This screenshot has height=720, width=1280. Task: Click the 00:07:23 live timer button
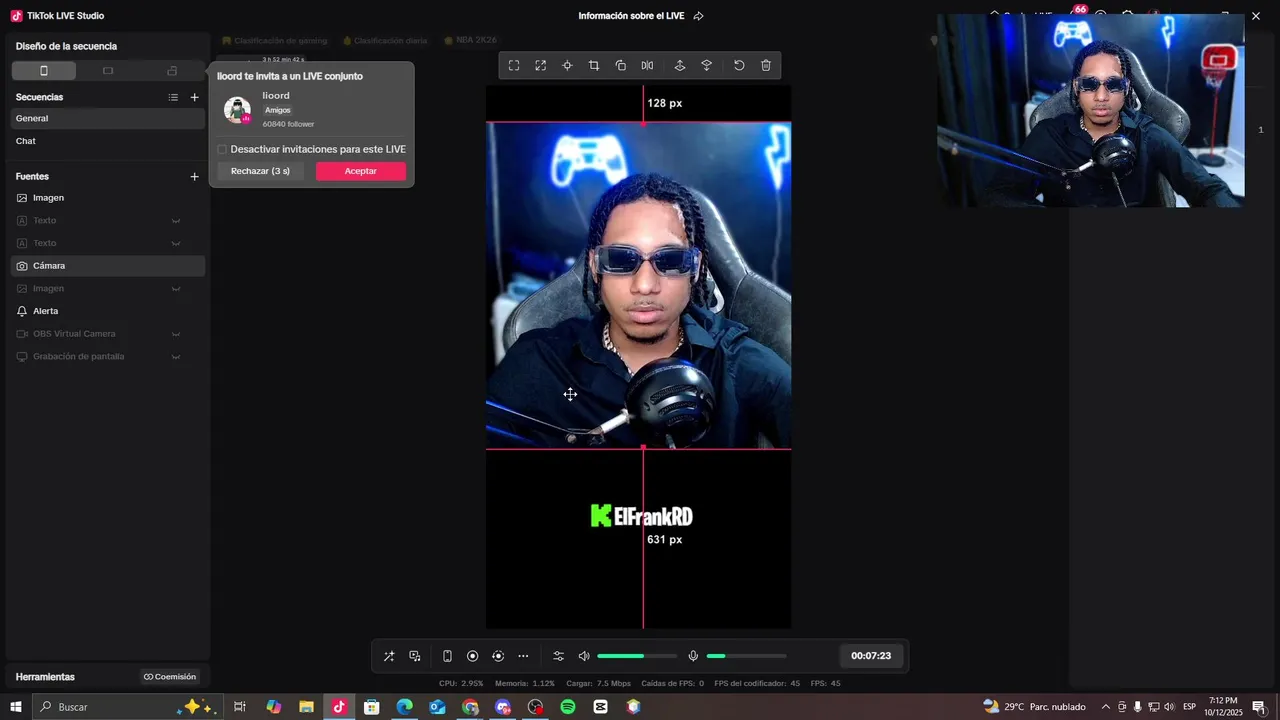click(871, 656)
